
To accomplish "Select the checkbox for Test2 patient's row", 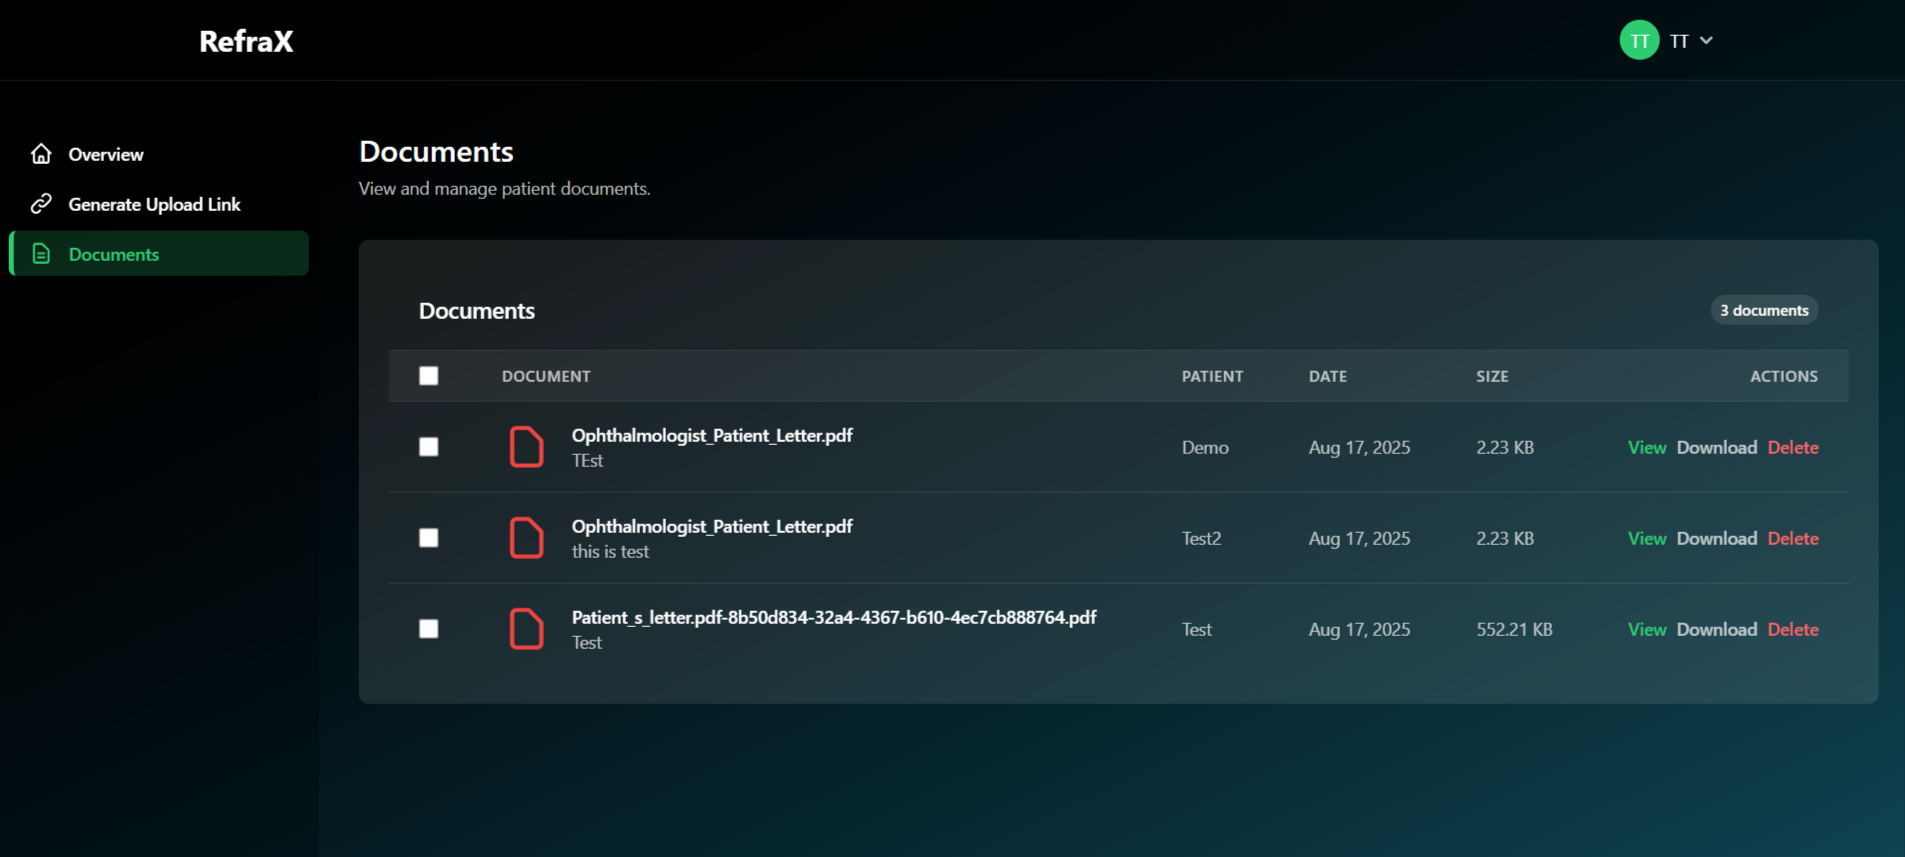I will [429, 538].
